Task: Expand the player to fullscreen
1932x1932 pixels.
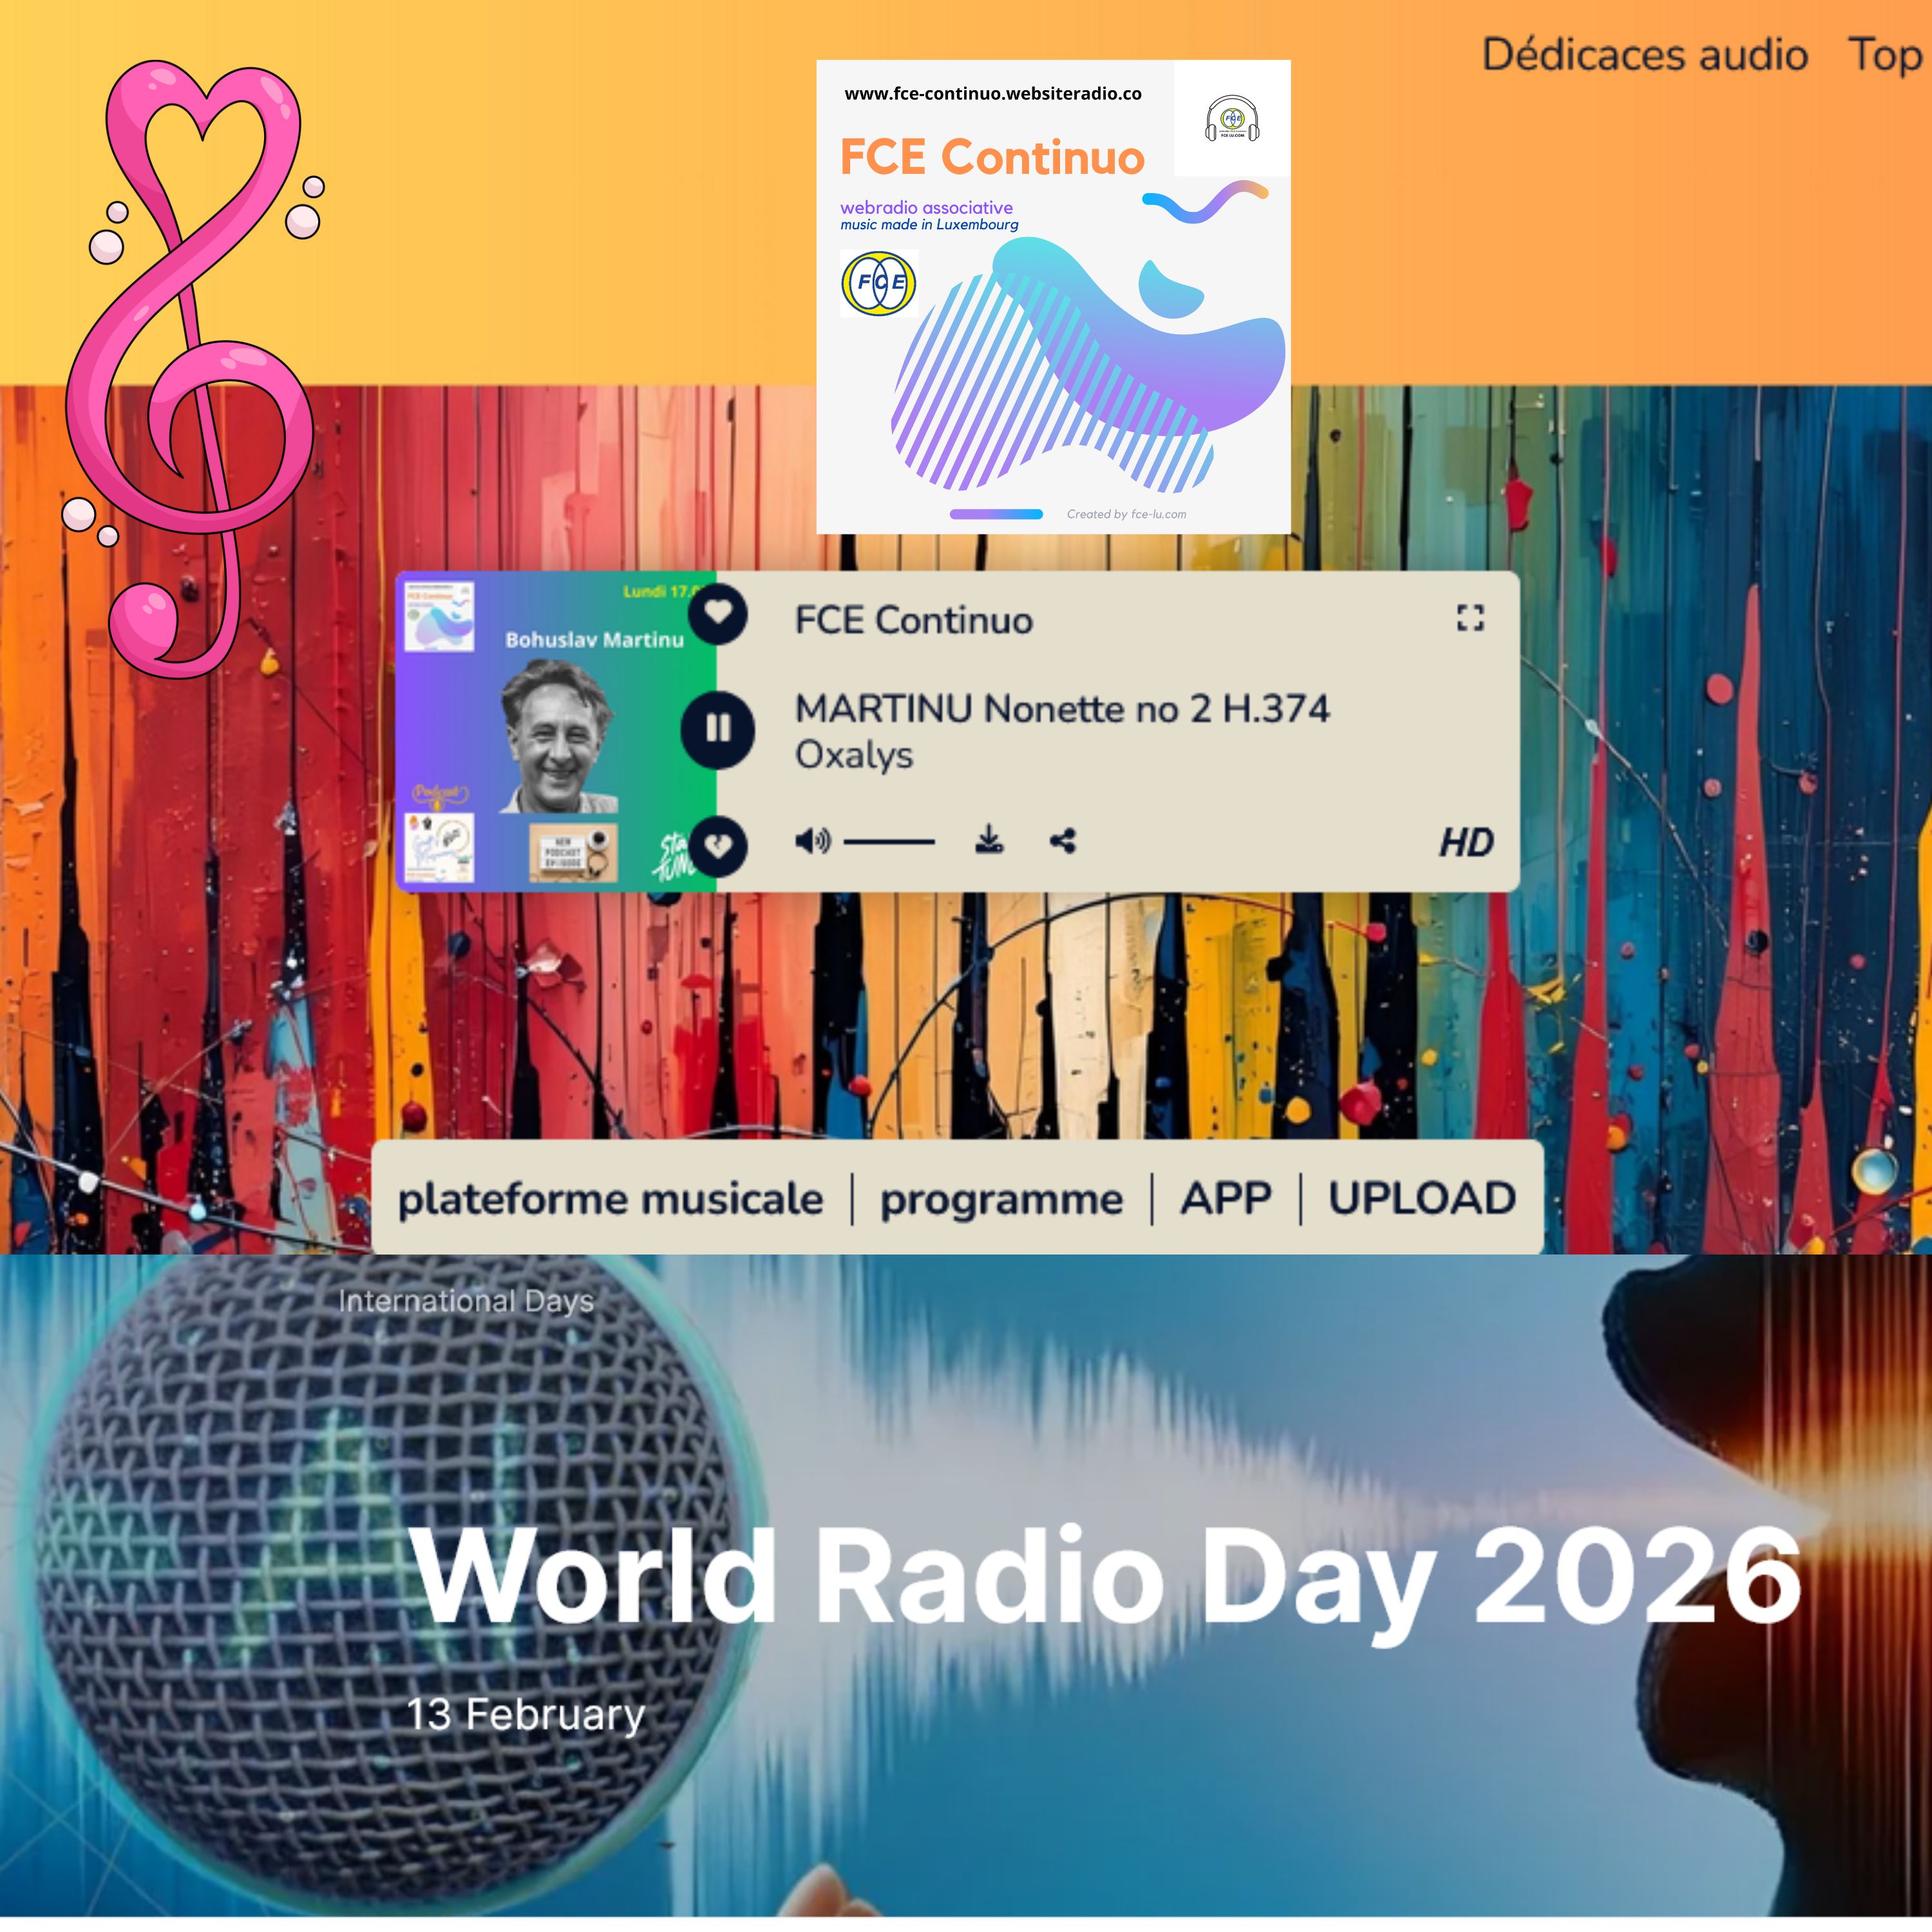Action: point(1469,618)
